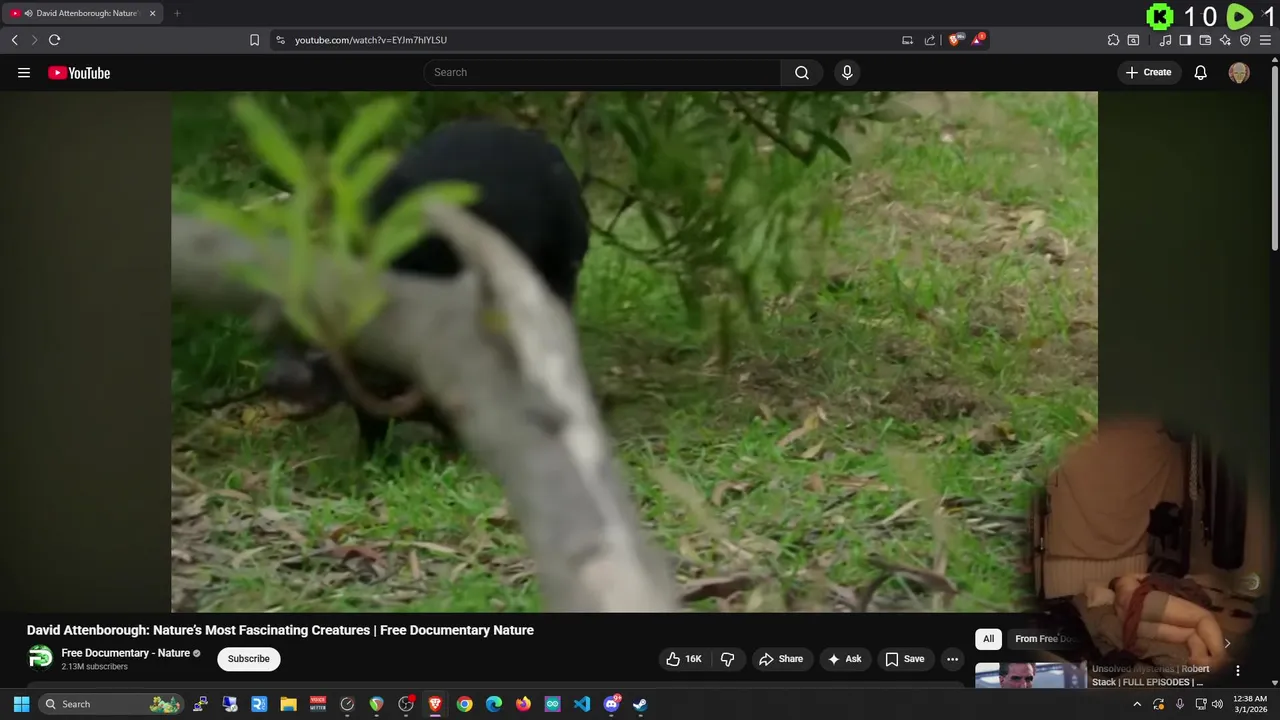The height and width of the screenshot is (720, 1280).
Task: Click the system tray microphone icon
Action: 1180,704
